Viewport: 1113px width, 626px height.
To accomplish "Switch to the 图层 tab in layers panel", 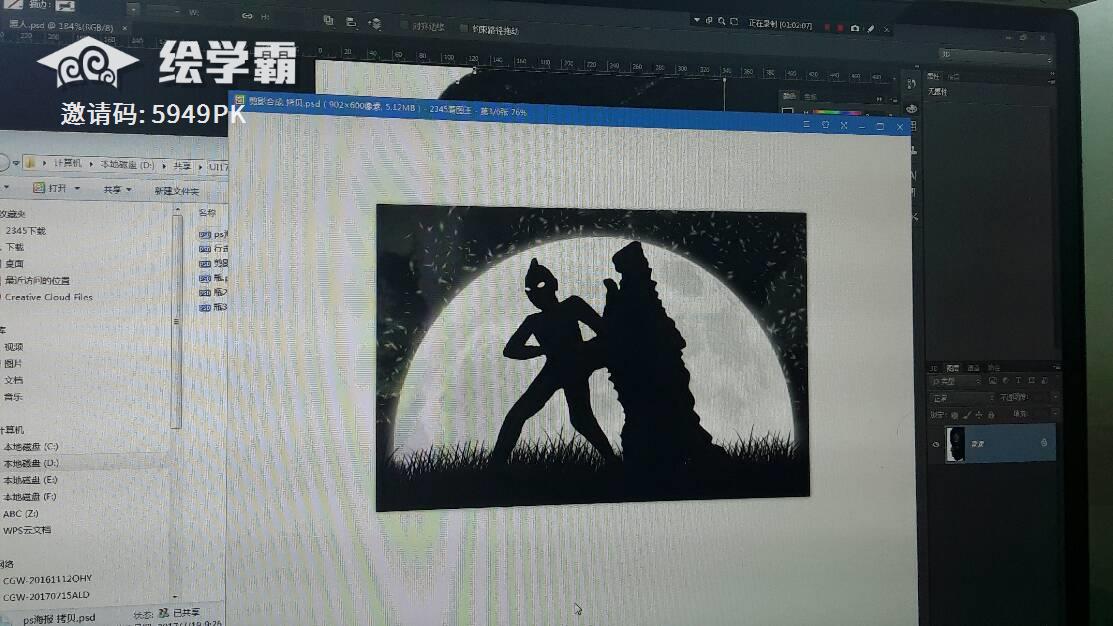I will click(x=953, y=368).
